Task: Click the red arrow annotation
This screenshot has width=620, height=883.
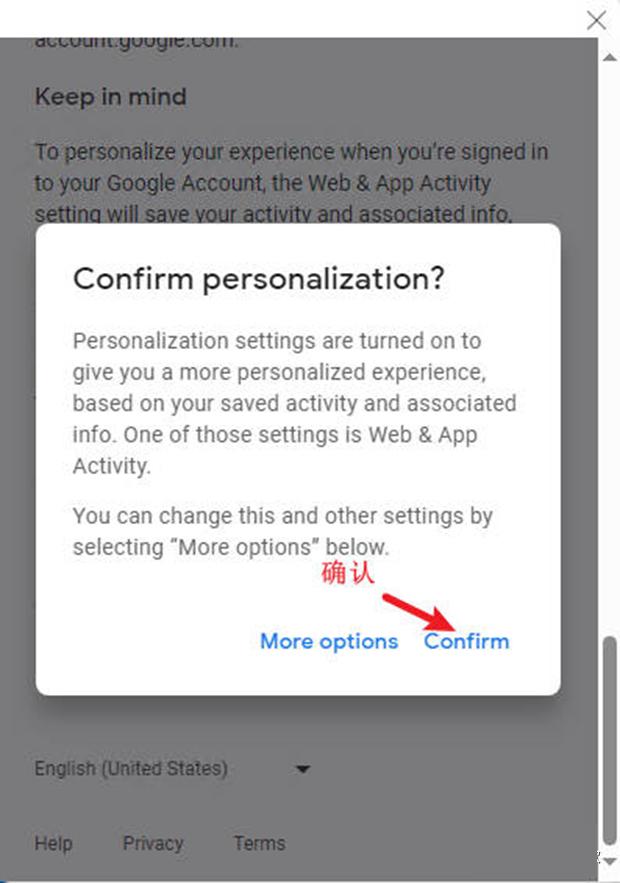Action: point(419,613)
